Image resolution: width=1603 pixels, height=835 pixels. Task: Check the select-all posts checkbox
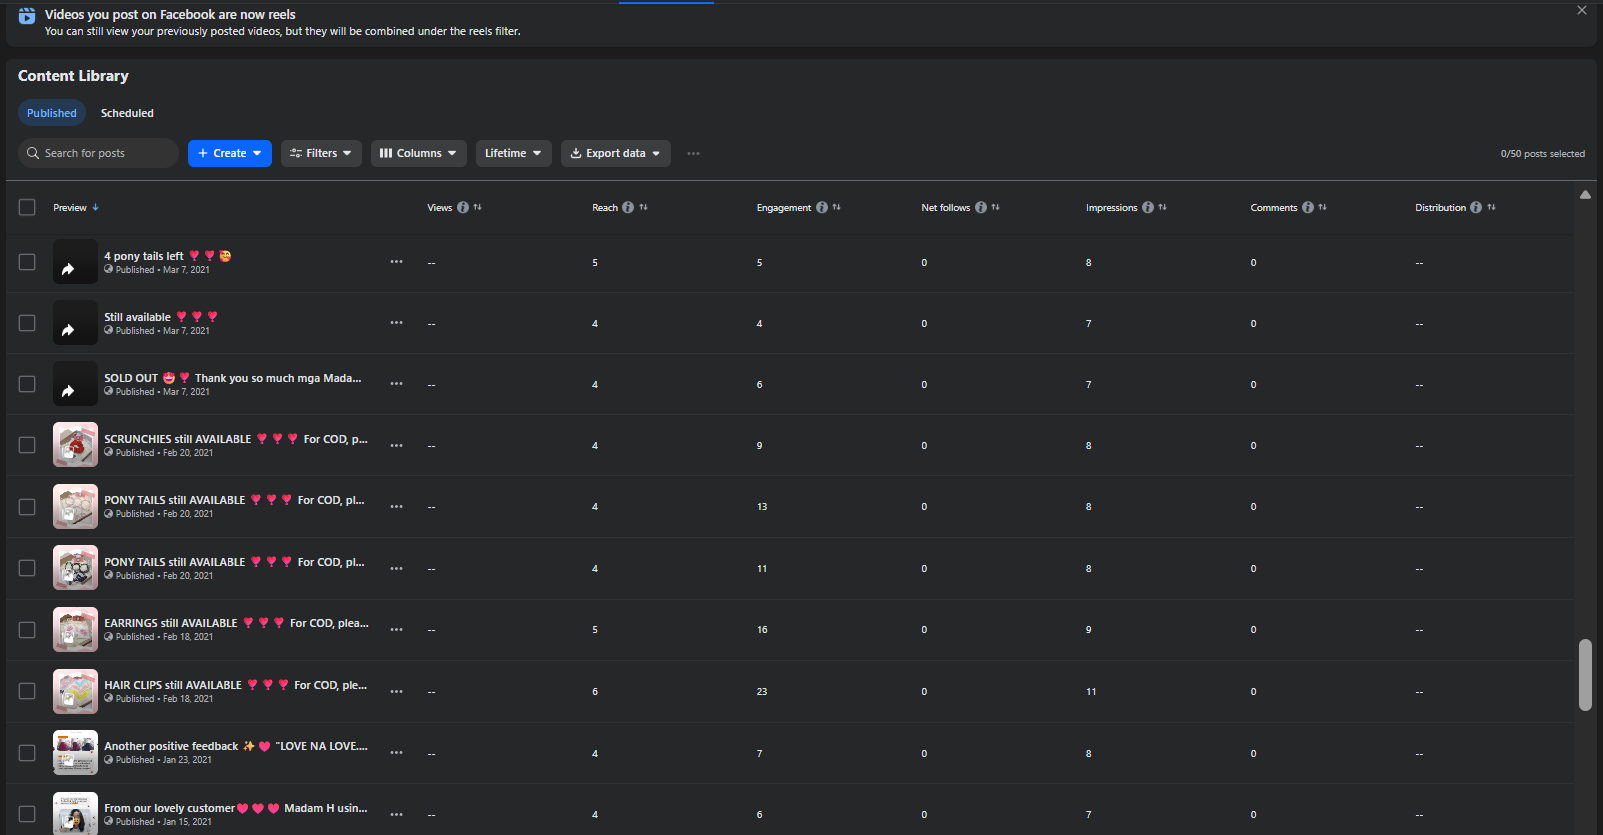tap(27, 207)
